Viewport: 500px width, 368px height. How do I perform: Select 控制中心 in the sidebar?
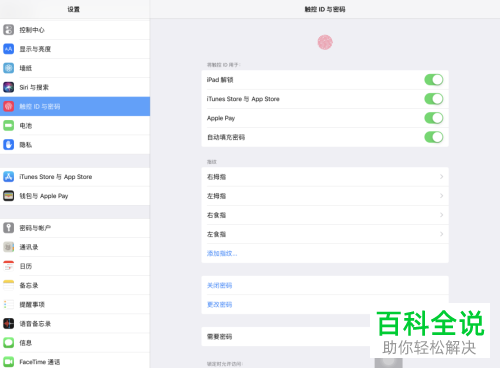coord(75,30)
